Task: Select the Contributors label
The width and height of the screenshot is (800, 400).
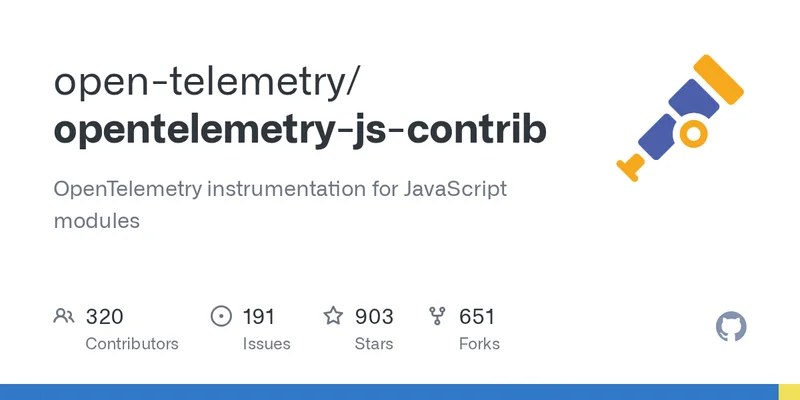Action: coord(132,343)
